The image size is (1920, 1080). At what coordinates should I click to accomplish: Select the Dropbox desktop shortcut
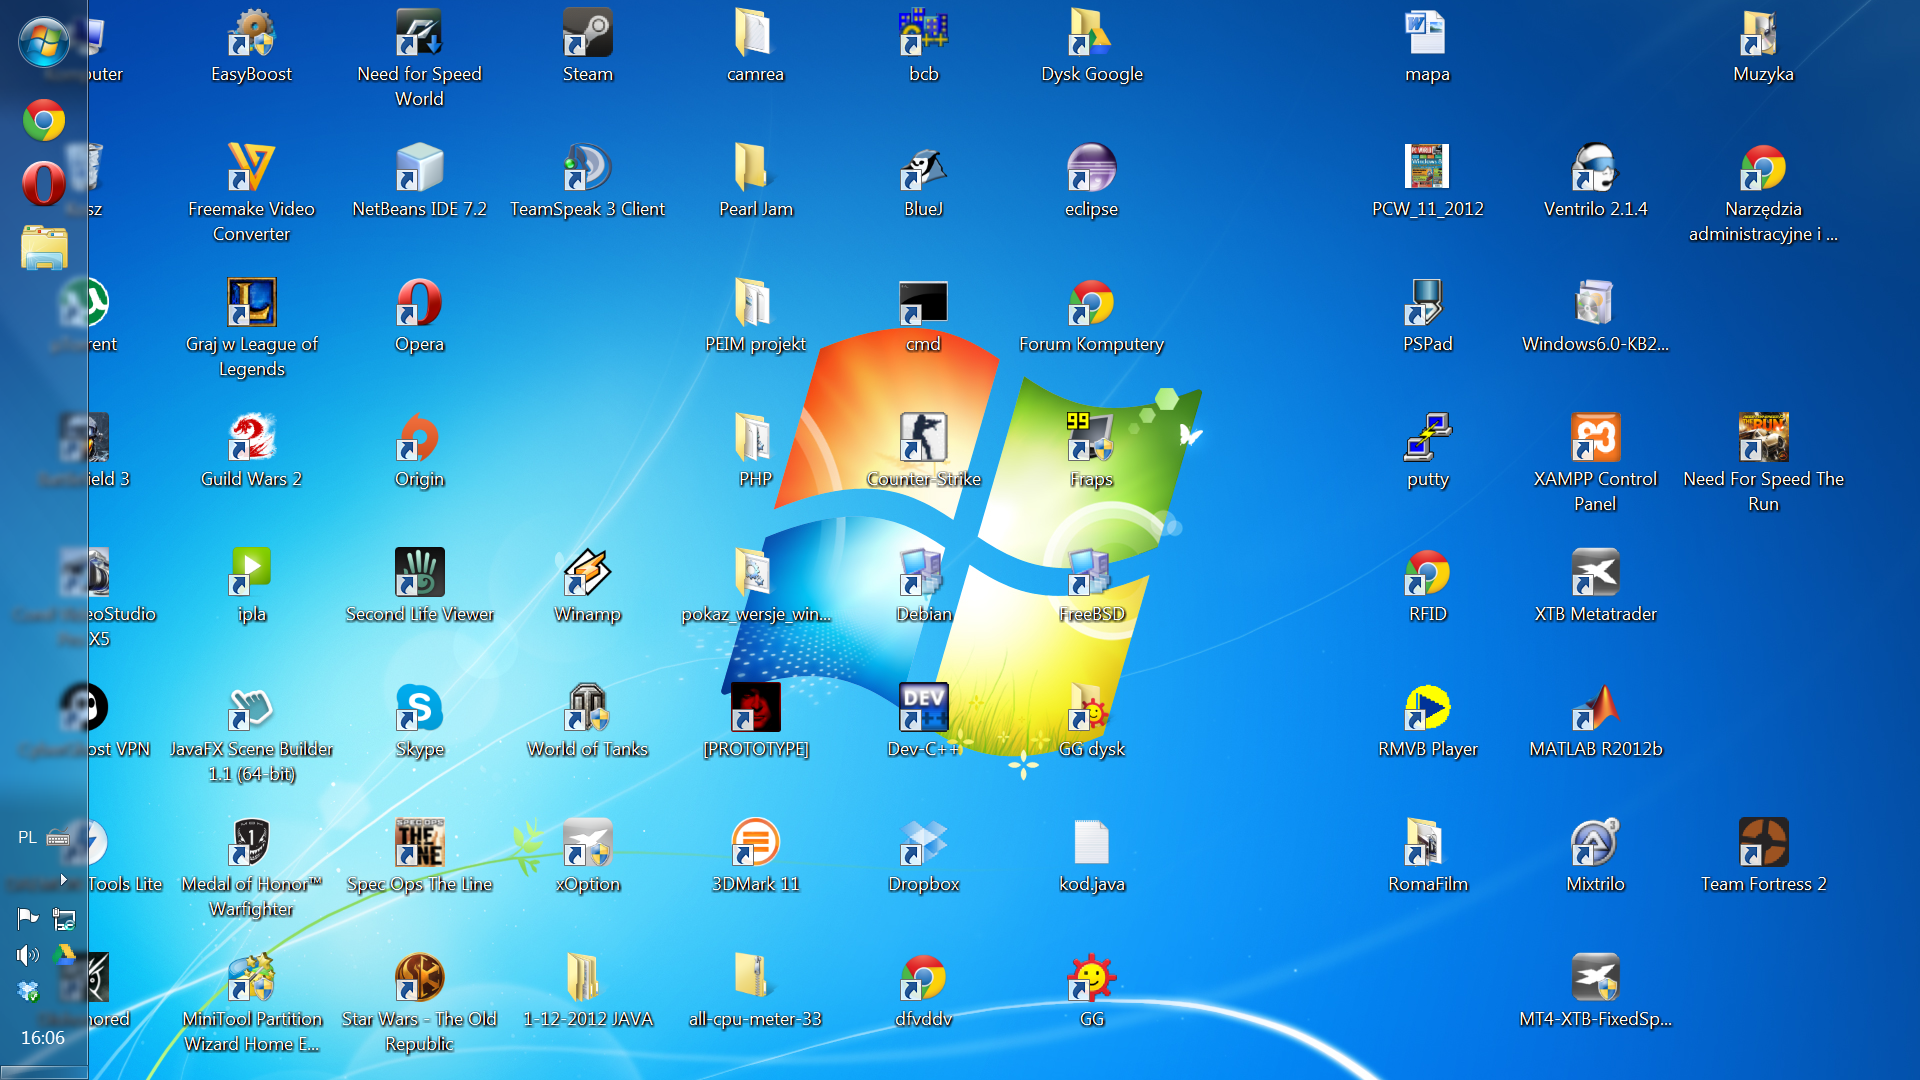(923, 856)
